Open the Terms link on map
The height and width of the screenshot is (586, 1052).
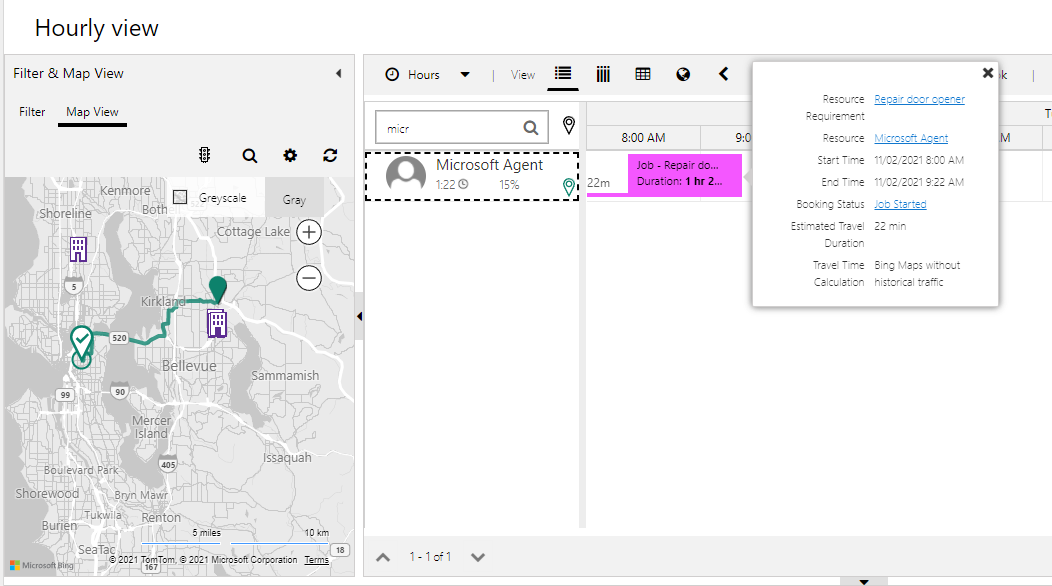point(317,560)
